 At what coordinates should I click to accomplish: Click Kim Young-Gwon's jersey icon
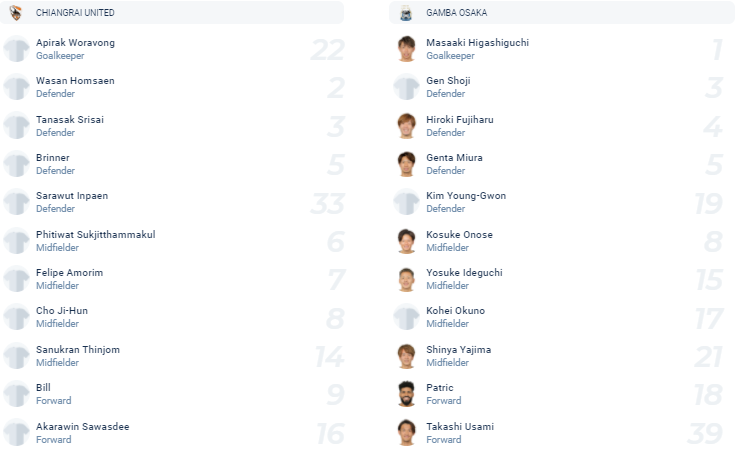pyautogui.click(x=406, y=203)
